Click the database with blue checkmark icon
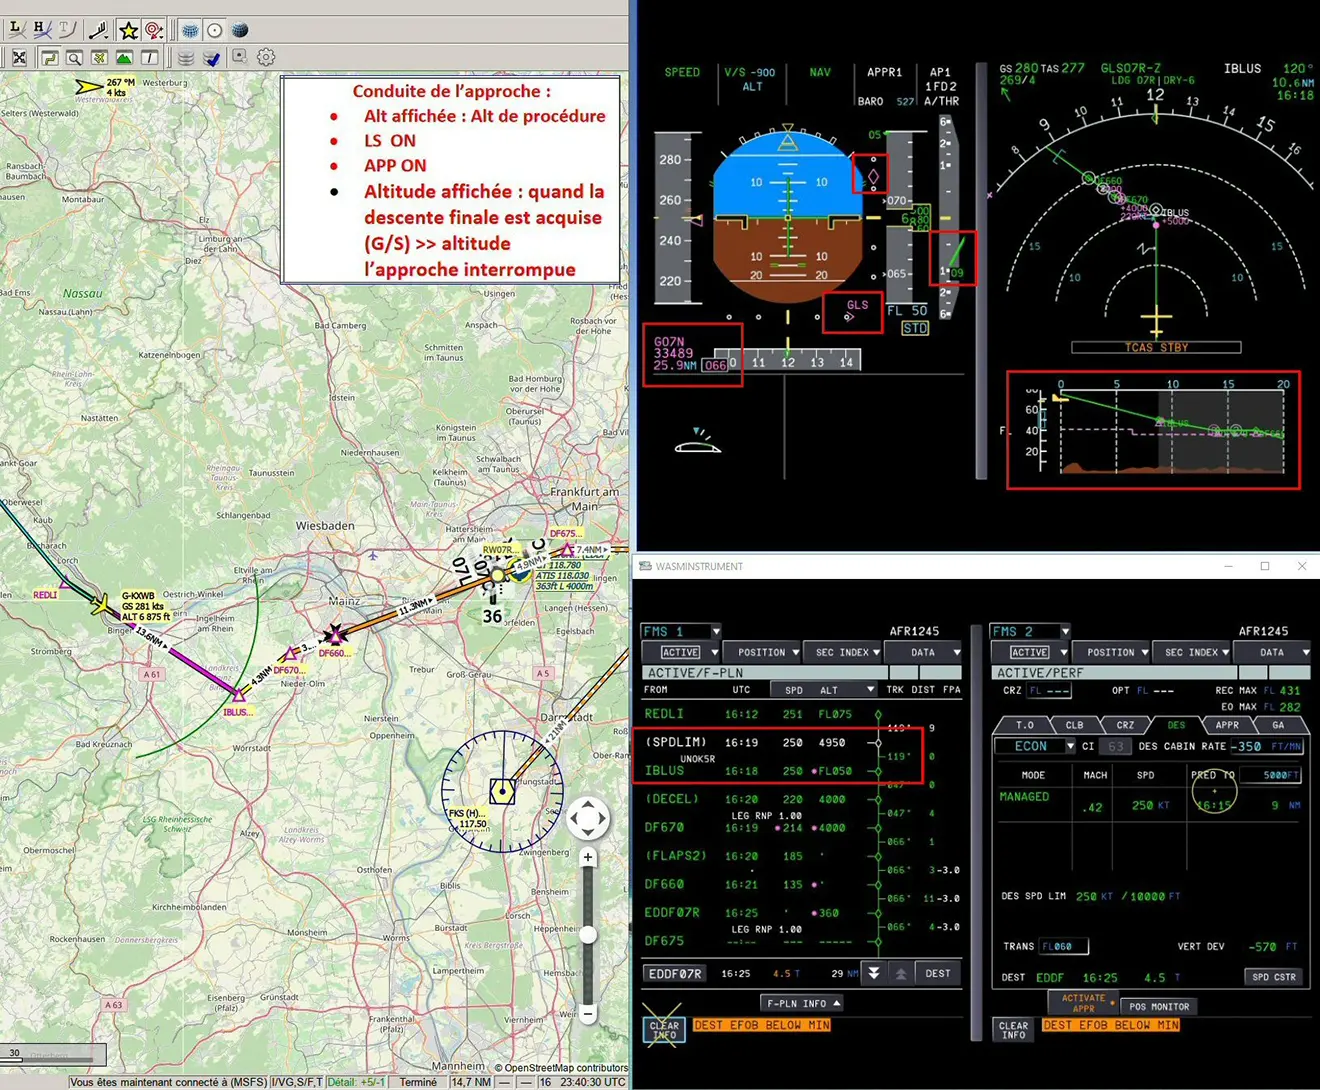 pos(211,58)
